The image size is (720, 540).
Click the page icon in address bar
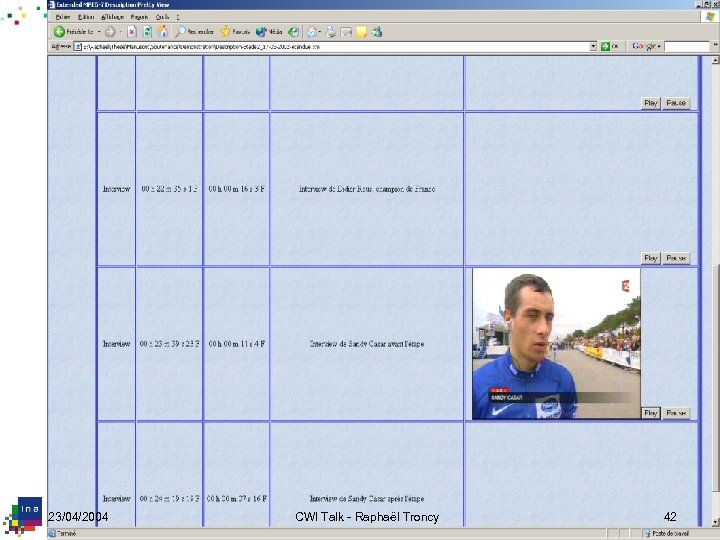click(78, 46)
